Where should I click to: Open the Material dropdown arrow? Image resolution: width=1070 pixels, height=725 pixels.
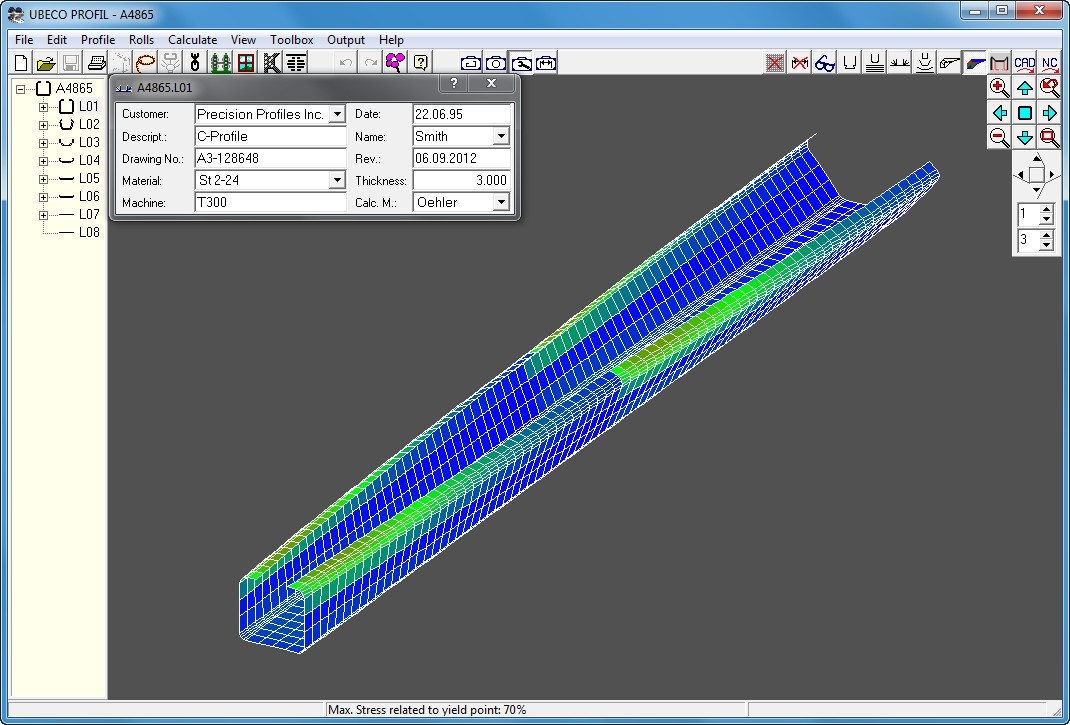(x=337, y=181)
